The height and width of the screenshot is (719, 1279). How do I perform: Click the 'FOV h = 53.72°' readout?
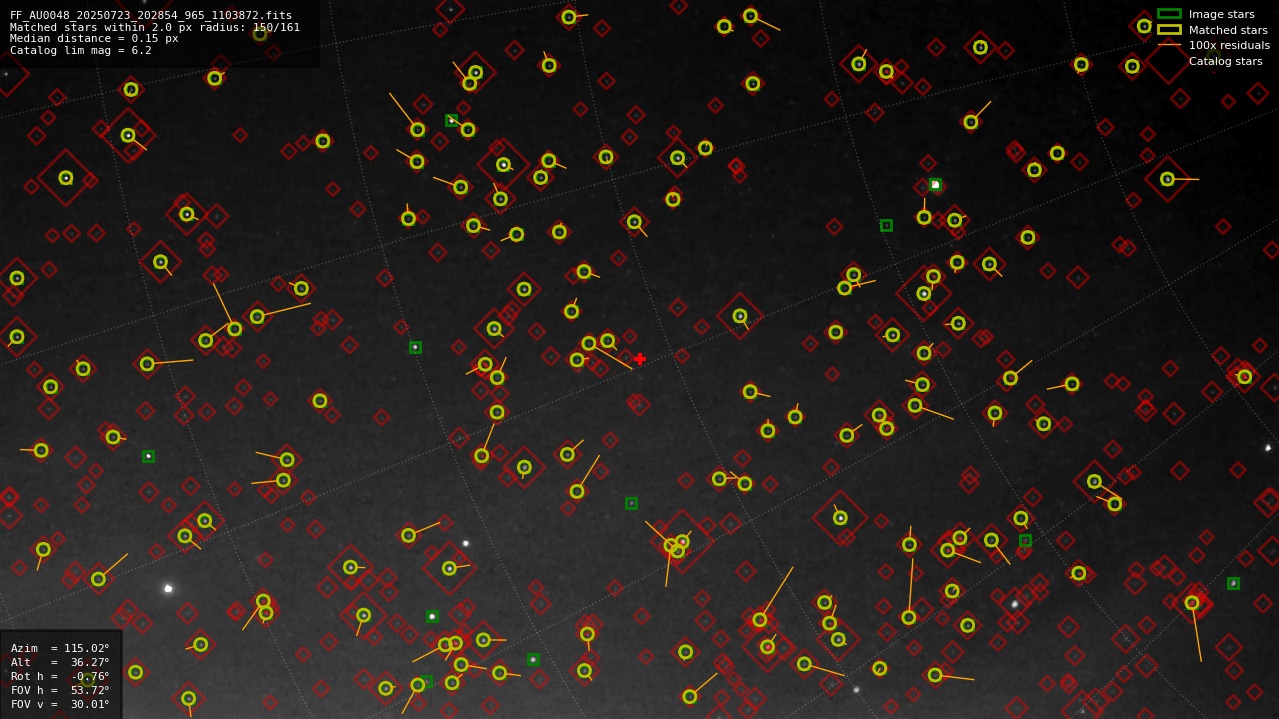coord(60,690)
